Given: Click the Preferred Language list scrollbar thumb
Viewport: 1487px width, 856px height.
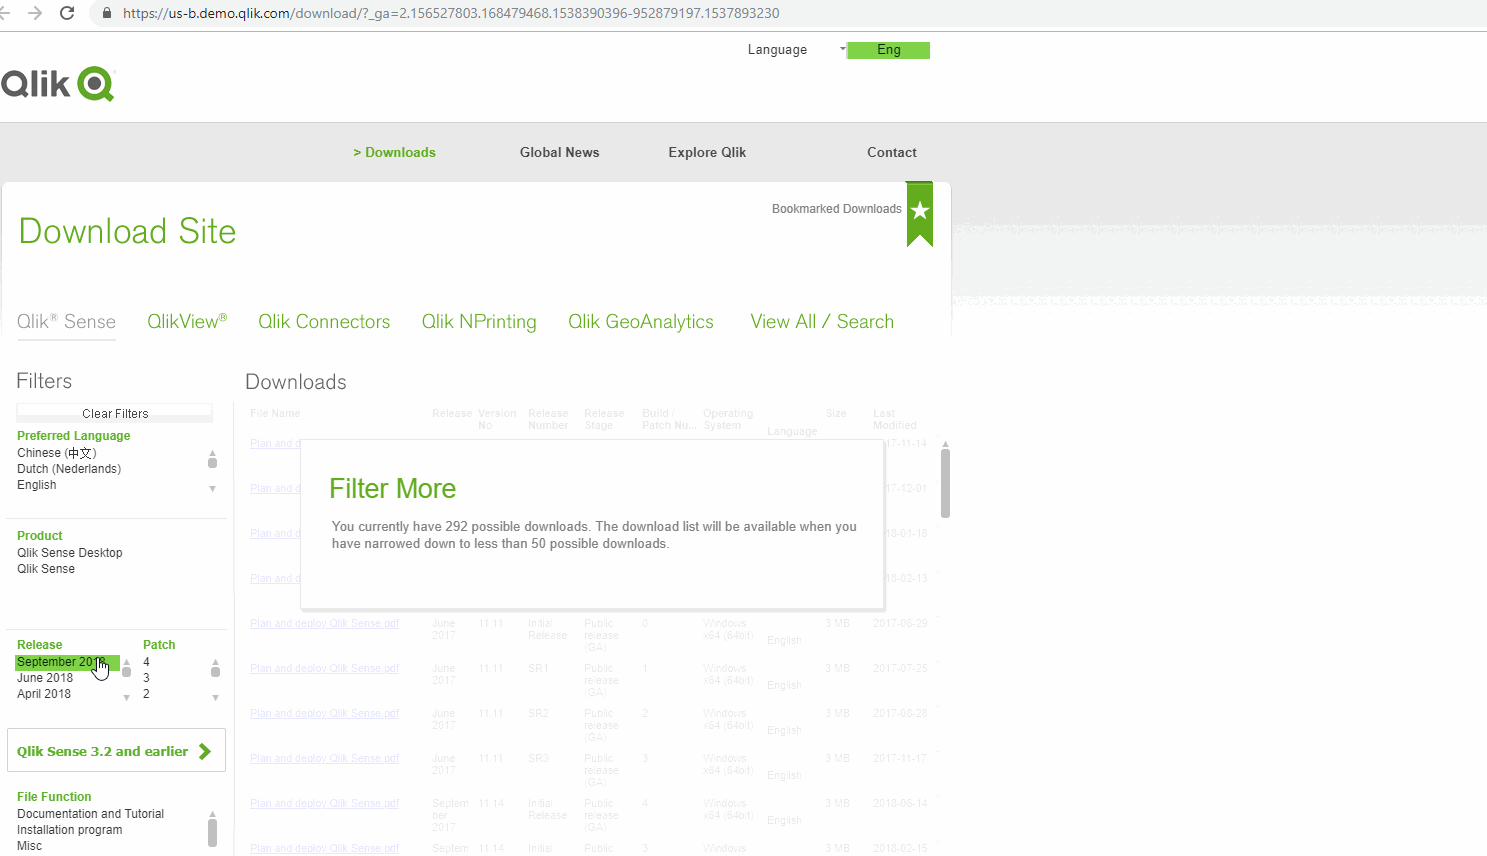Looking at the screenshot, I should pos(212,463).
